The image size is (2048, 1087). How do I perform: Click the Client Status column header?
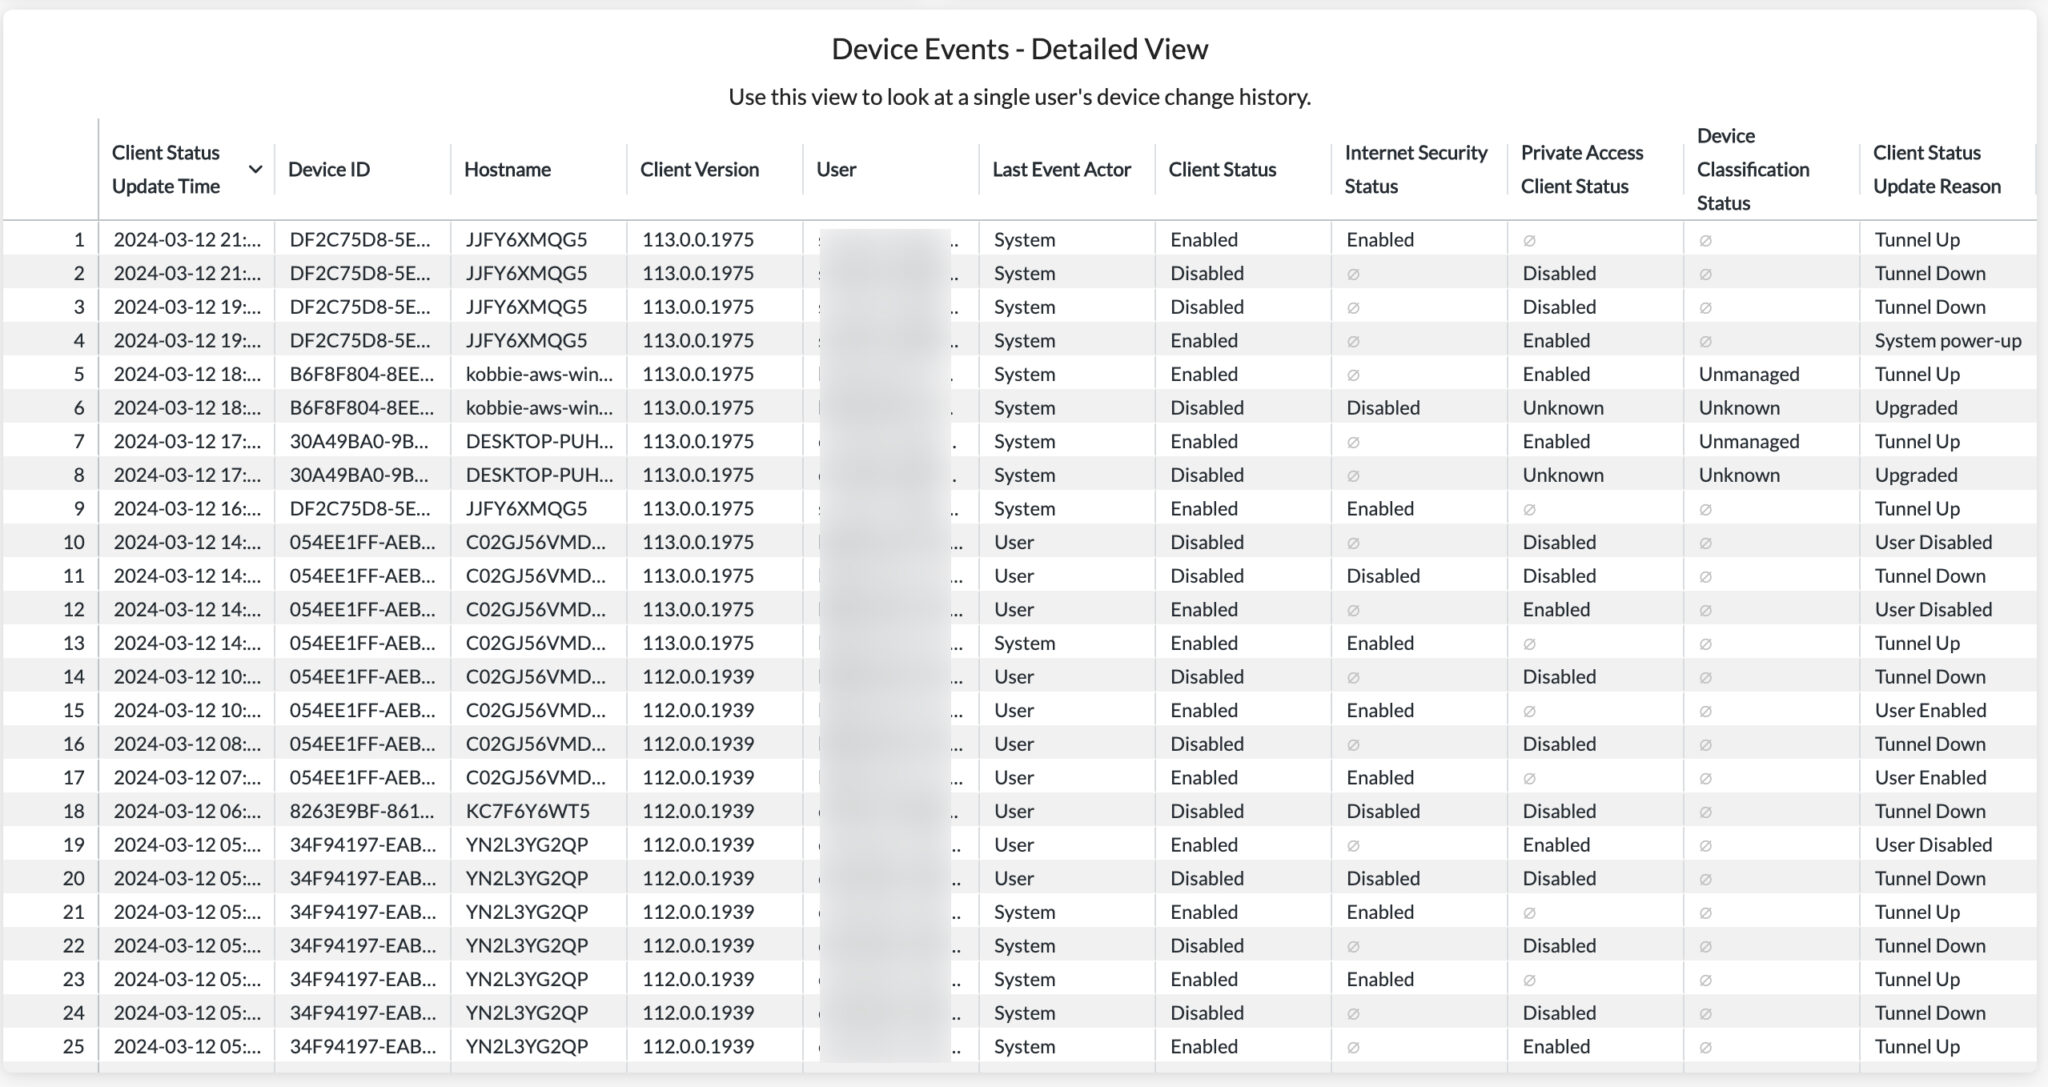coord(1222,169)
